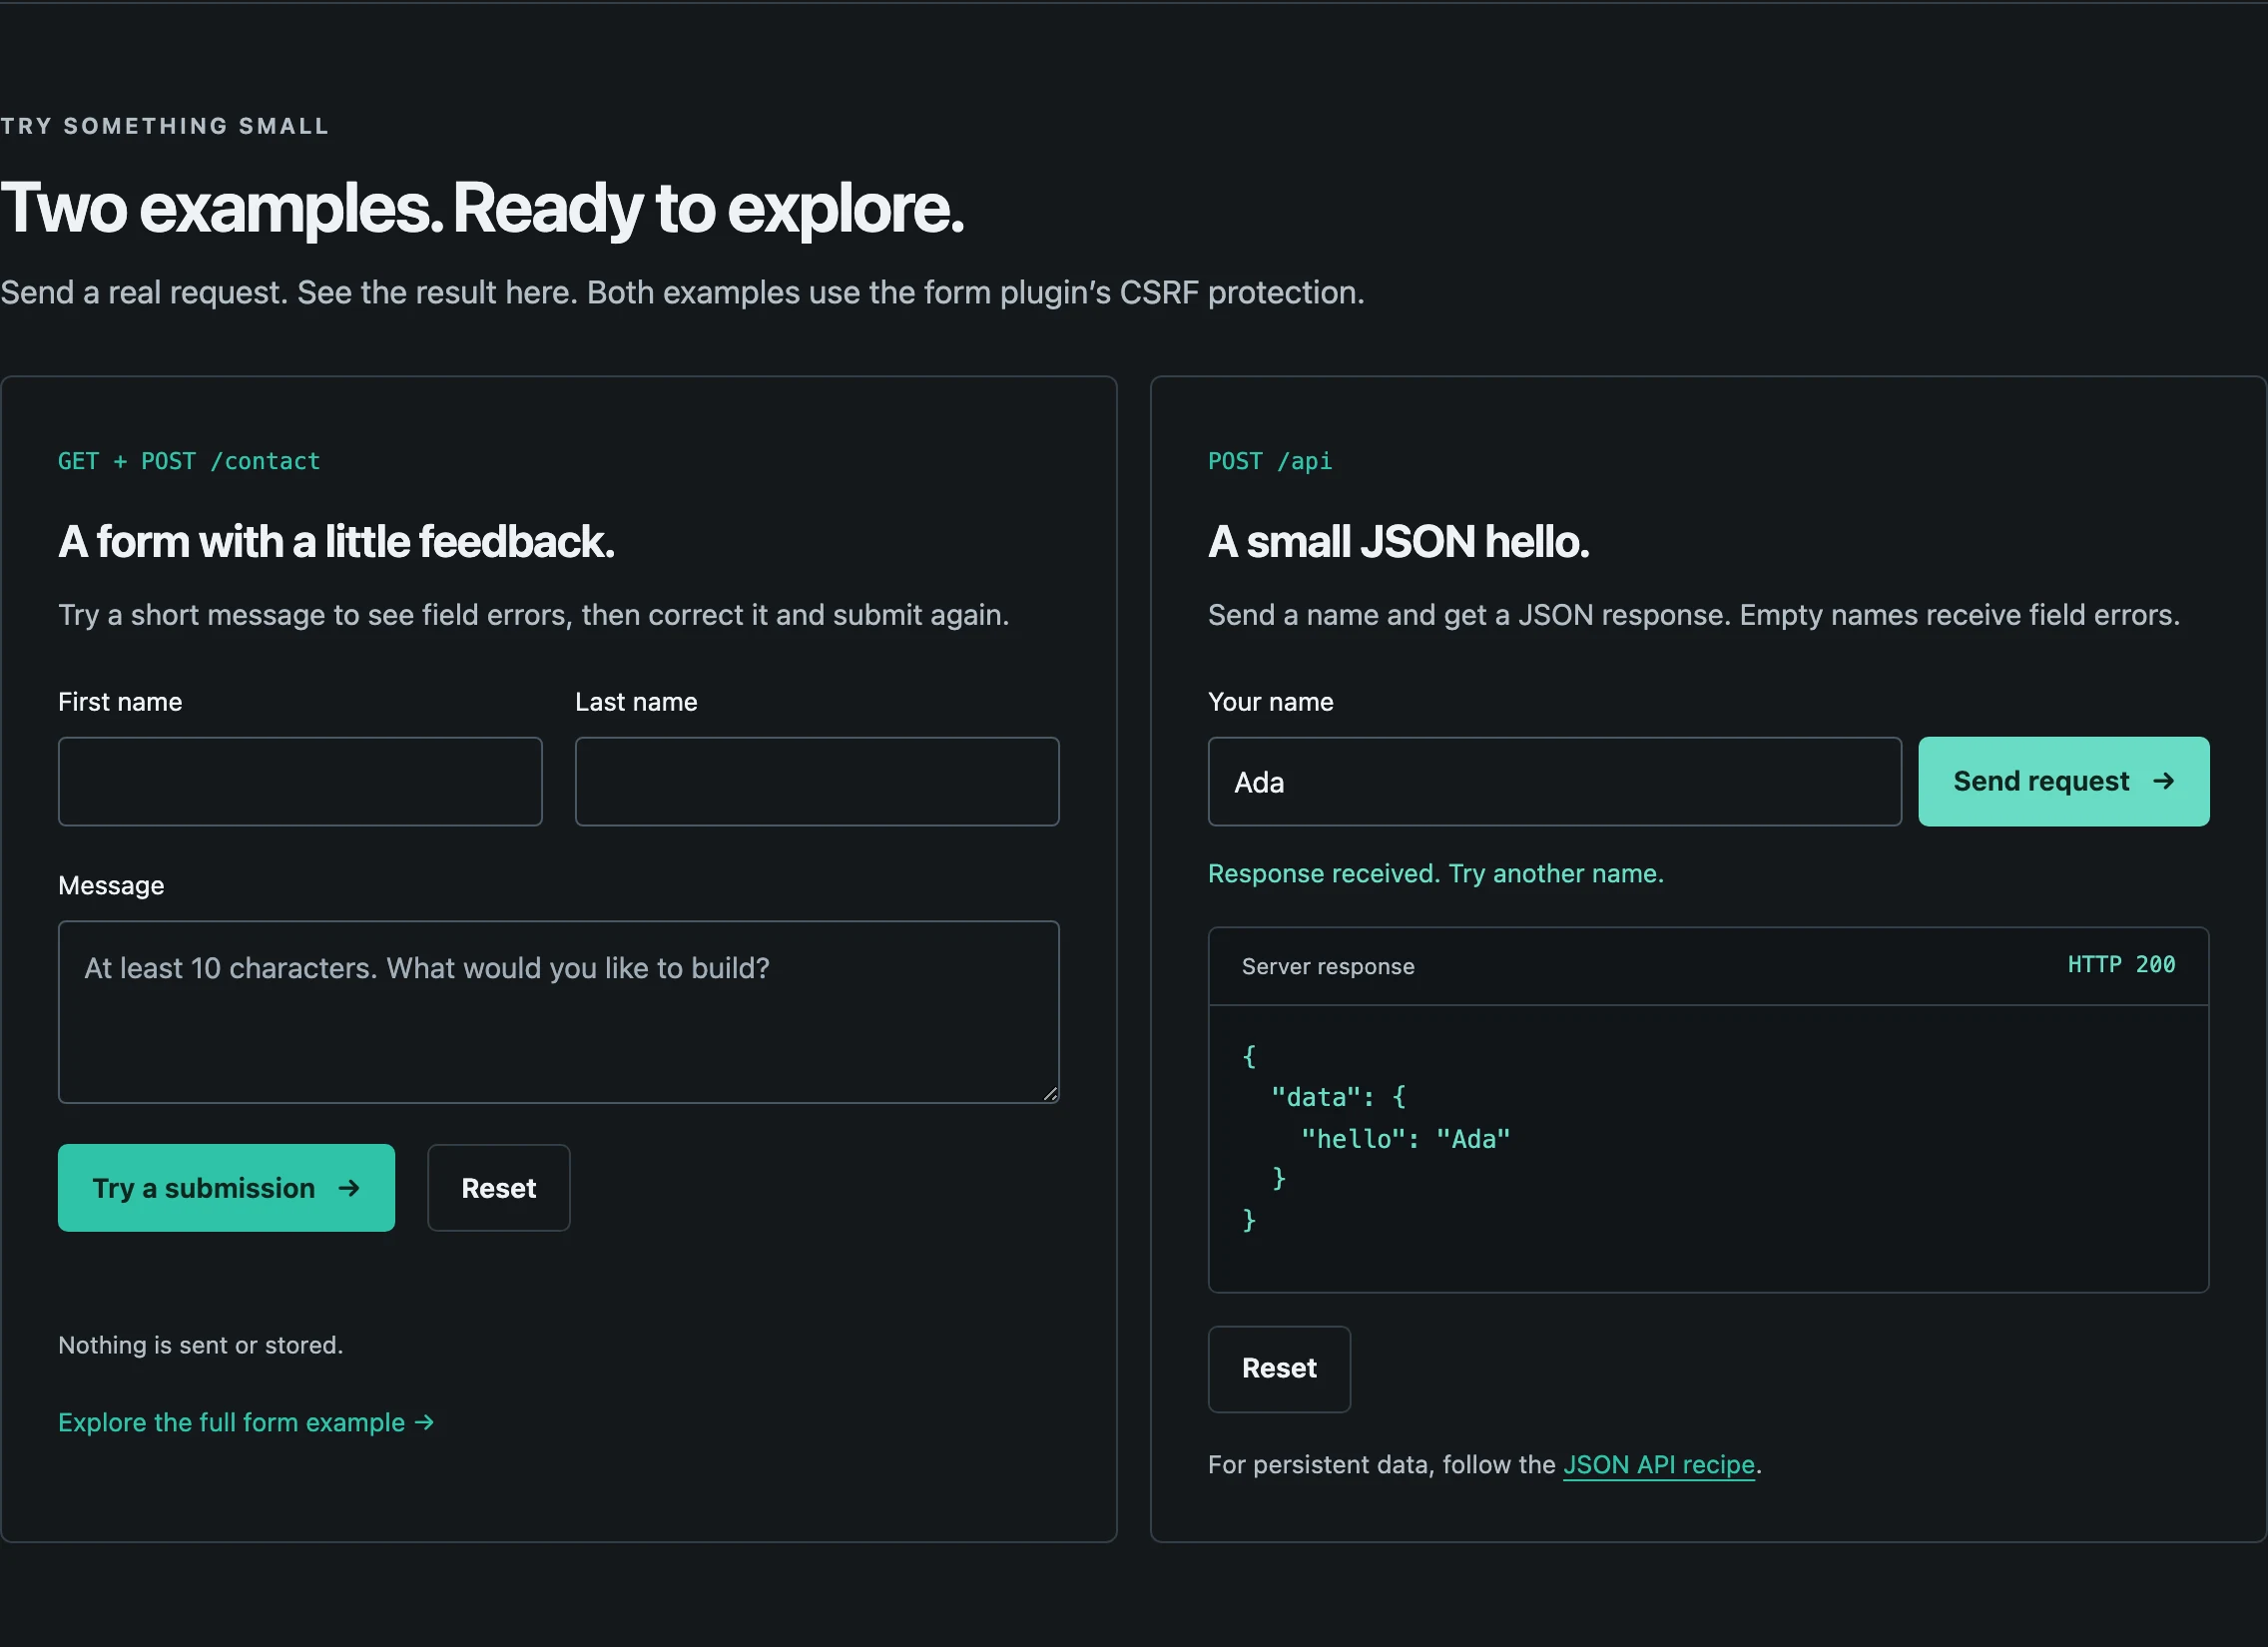Click the Message textarea resize handle
The height and width of the screenshot is (1647, 2268).
pyautogui.click(x=1050, y=1094)
